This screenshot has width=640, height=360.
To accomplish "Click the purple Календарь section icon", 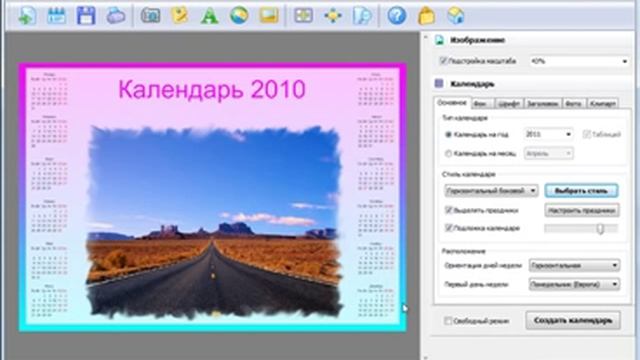I will [439, 84].
